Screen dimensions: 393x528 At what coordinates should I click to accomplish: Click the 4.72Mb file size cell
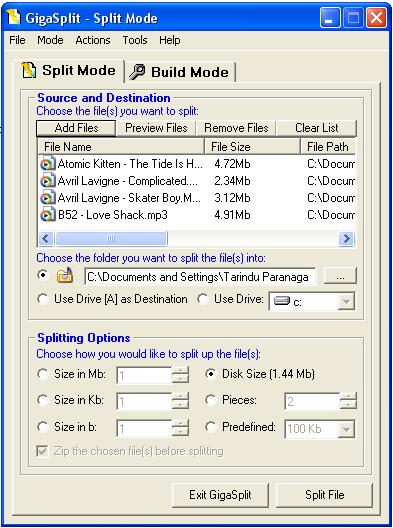(232, 164)
